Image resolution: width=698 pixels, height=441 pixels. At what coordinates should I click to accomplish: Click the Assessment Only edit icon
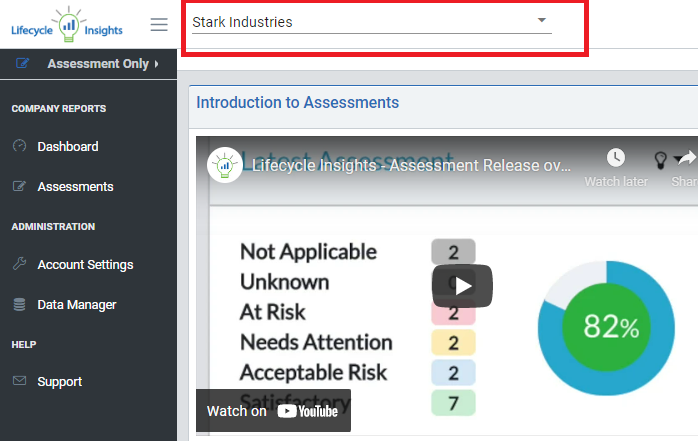point(22,63)
